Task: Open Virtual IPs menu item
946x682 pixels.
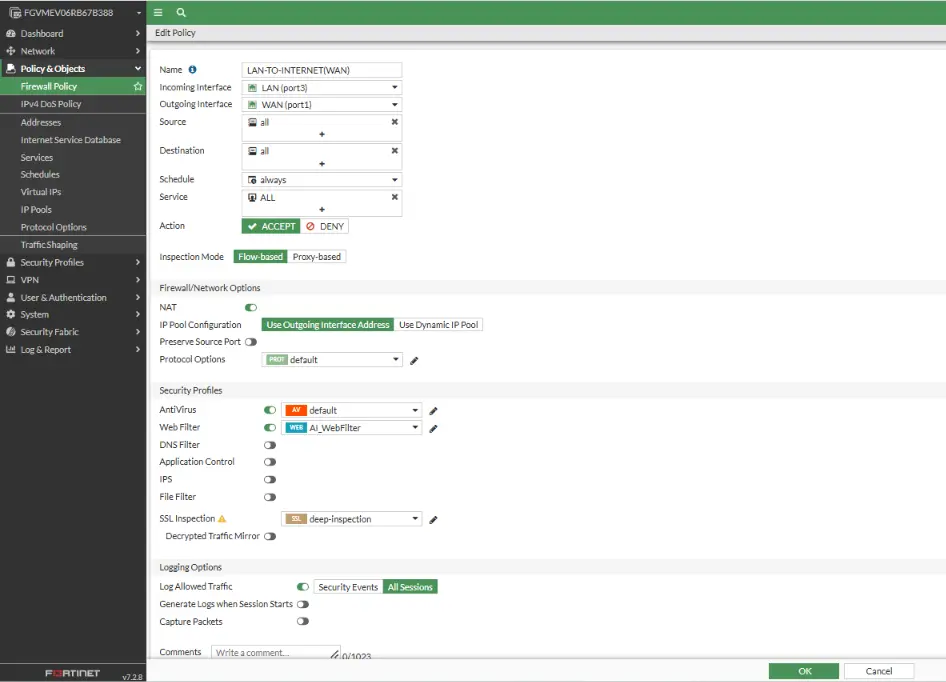Action: pos(73,192)
